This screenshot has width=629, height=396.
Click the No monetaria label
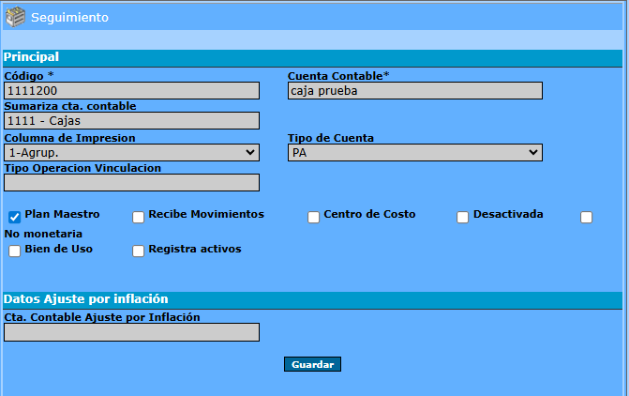tap(43, 234)
